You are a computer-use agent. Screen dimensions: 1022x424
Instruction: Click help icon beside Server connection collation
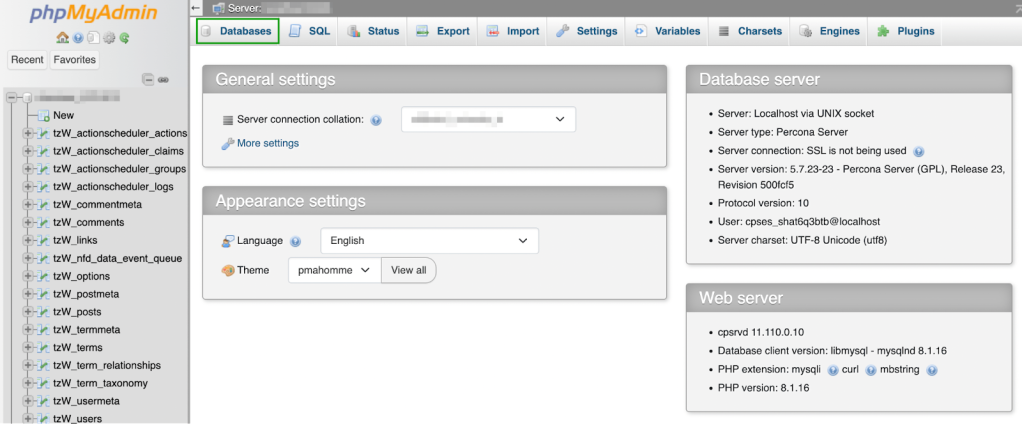pos(376,120)
